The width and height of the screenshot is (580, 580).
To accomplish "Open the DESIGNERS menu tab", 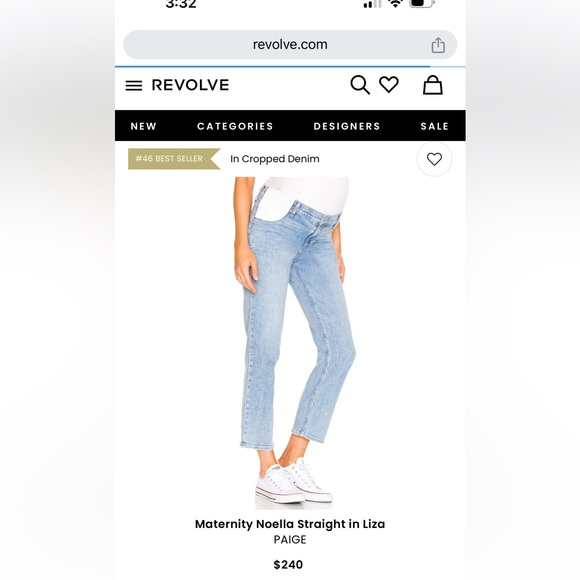I will click(x=347, y=126).
